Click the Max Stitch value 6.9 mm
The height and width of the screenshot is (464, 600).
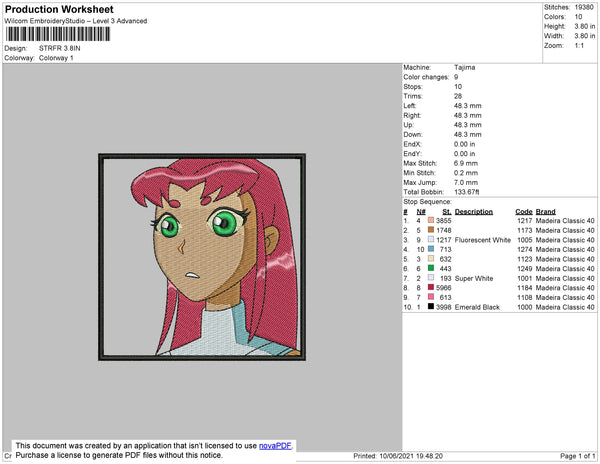[x=466, y=163]
